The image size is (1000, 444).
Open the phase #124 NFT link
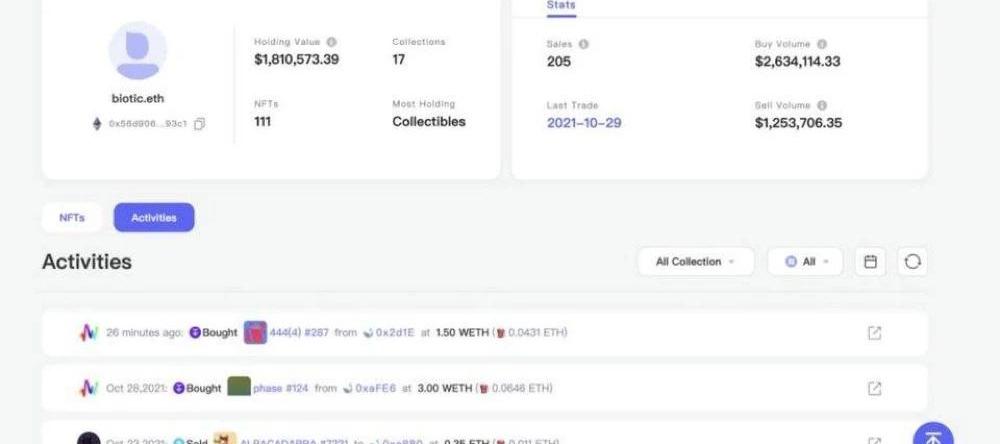point(281,388)
